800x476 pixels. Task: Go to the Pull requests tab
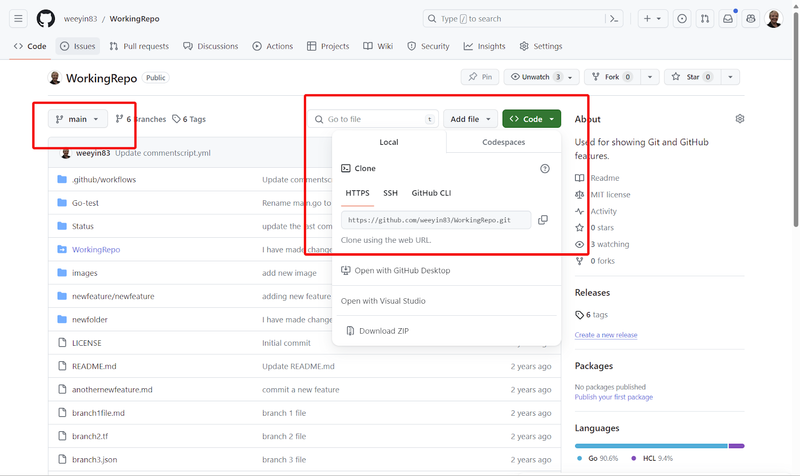pyautogui.click(x=139, y=46)
